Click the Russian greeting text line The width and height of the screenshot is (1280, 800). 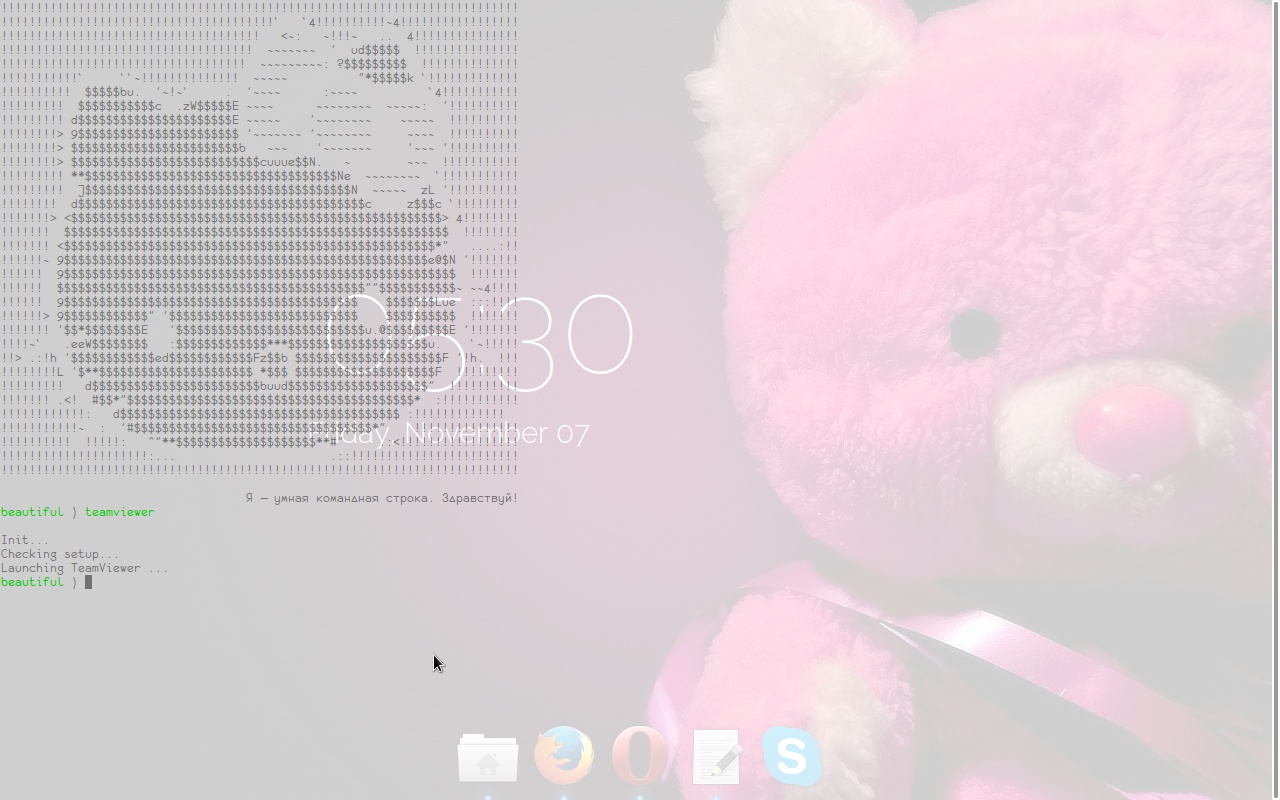click(382, 498)
